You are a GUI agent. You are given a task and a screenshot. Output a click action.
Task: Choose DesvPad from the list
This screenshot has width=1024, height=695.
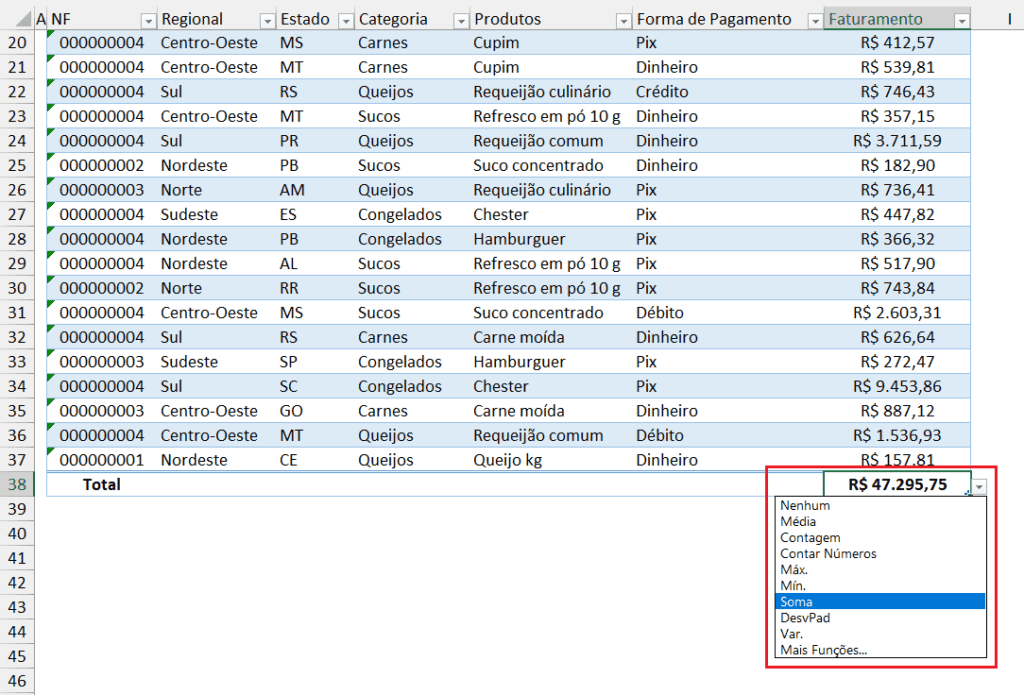click(804, 618)
